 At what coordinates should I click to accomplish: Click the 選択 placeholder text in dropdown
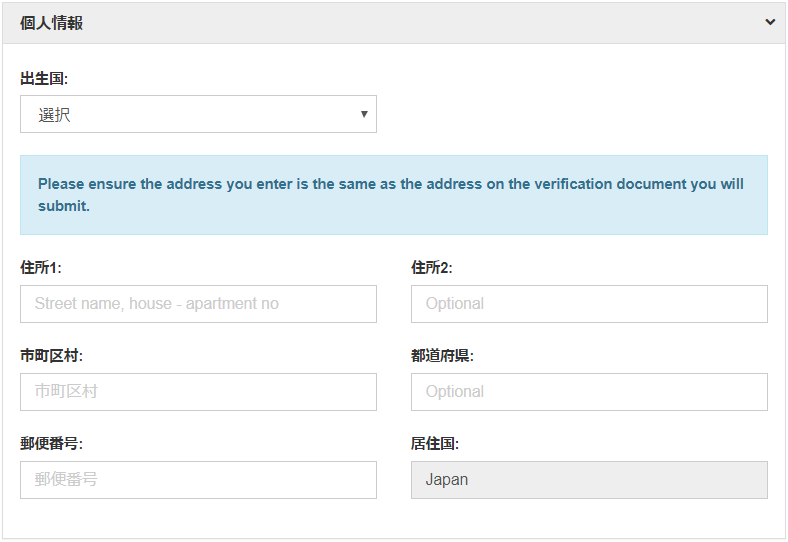[x=55, y=115]
